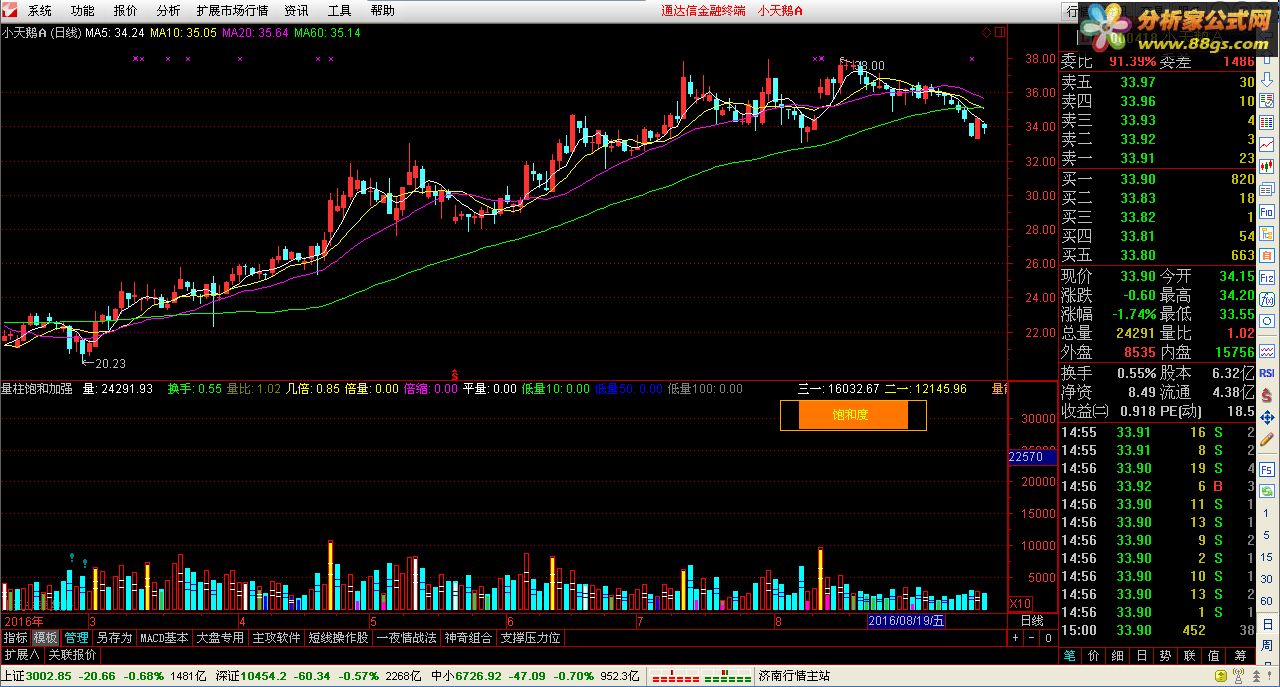This screenshot has height=687, width=1280.
Task: Switch to 神奇组合 template
Action: (468, 637)
